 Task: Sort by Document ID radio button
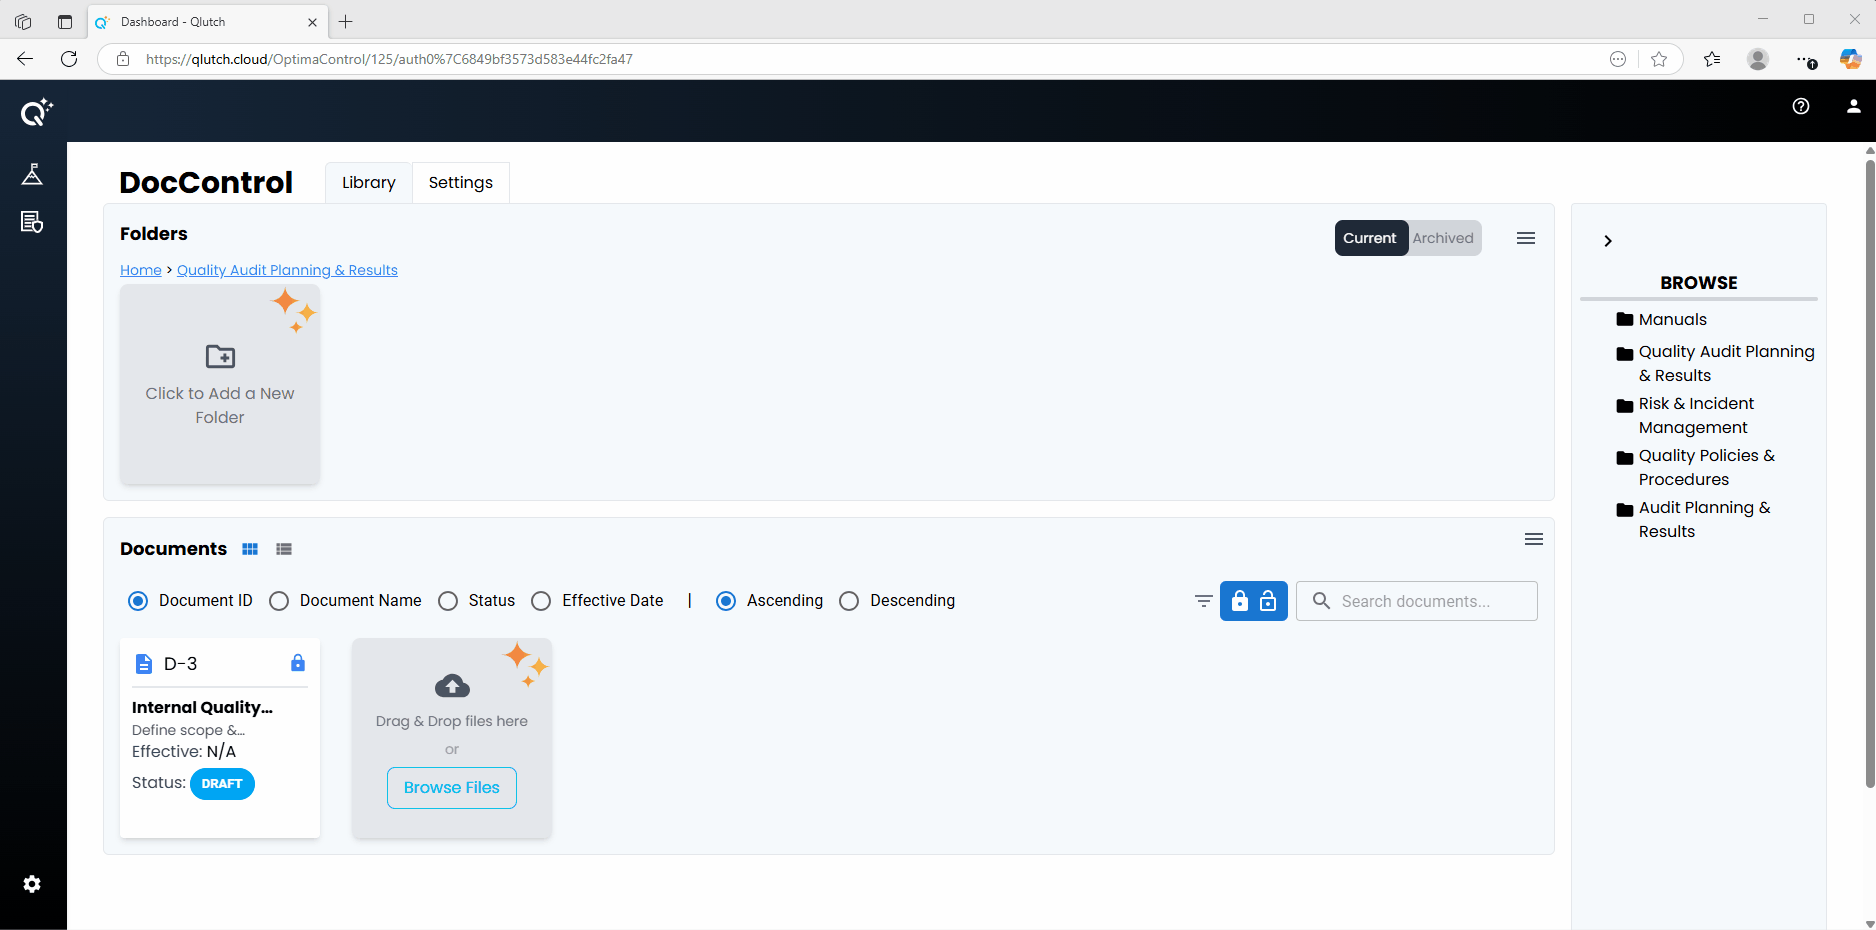point(138,601)
